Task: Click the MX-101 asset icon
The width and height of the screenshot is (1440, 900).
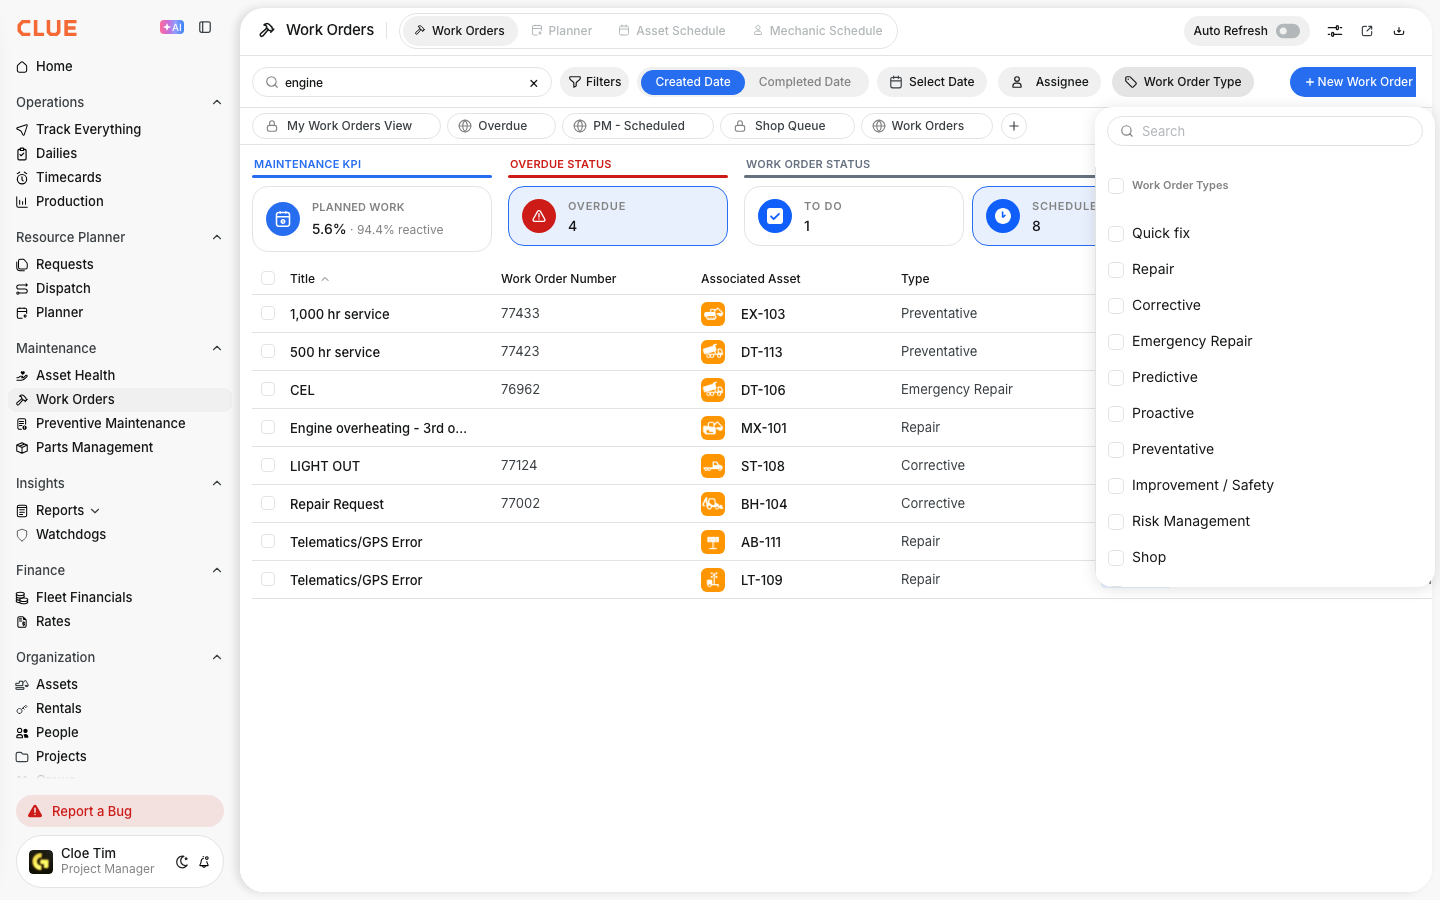Action: pos(713,428)
